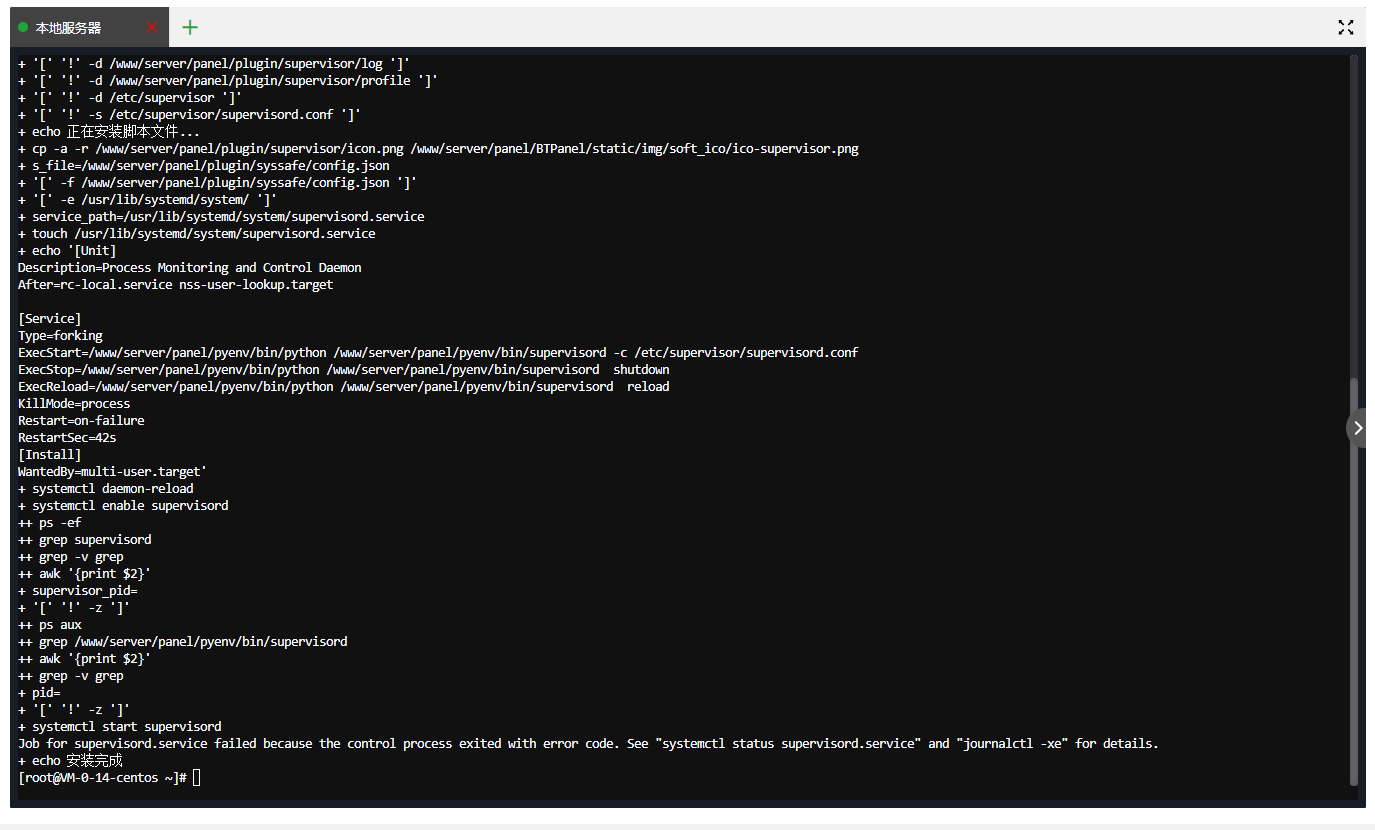Click the '-d /etc/supervisor' test line
1375x830 pixels.
130,98
